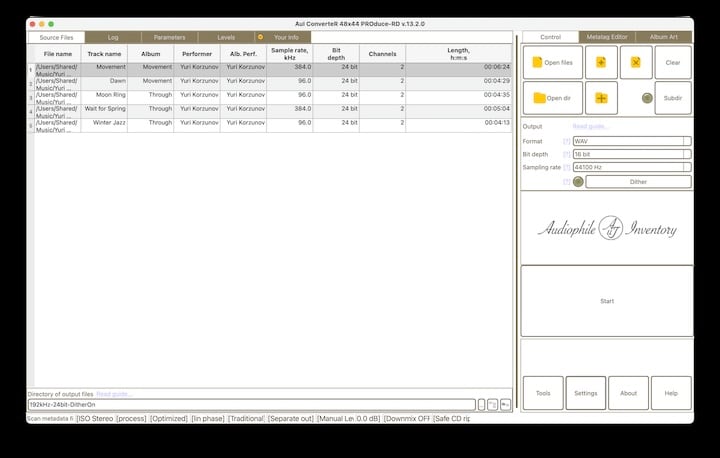Image resolution: width=720 pixels, height=458 pixels.
Task: Click the [Downmix OFF status bar entry
Action: point(407,418)
